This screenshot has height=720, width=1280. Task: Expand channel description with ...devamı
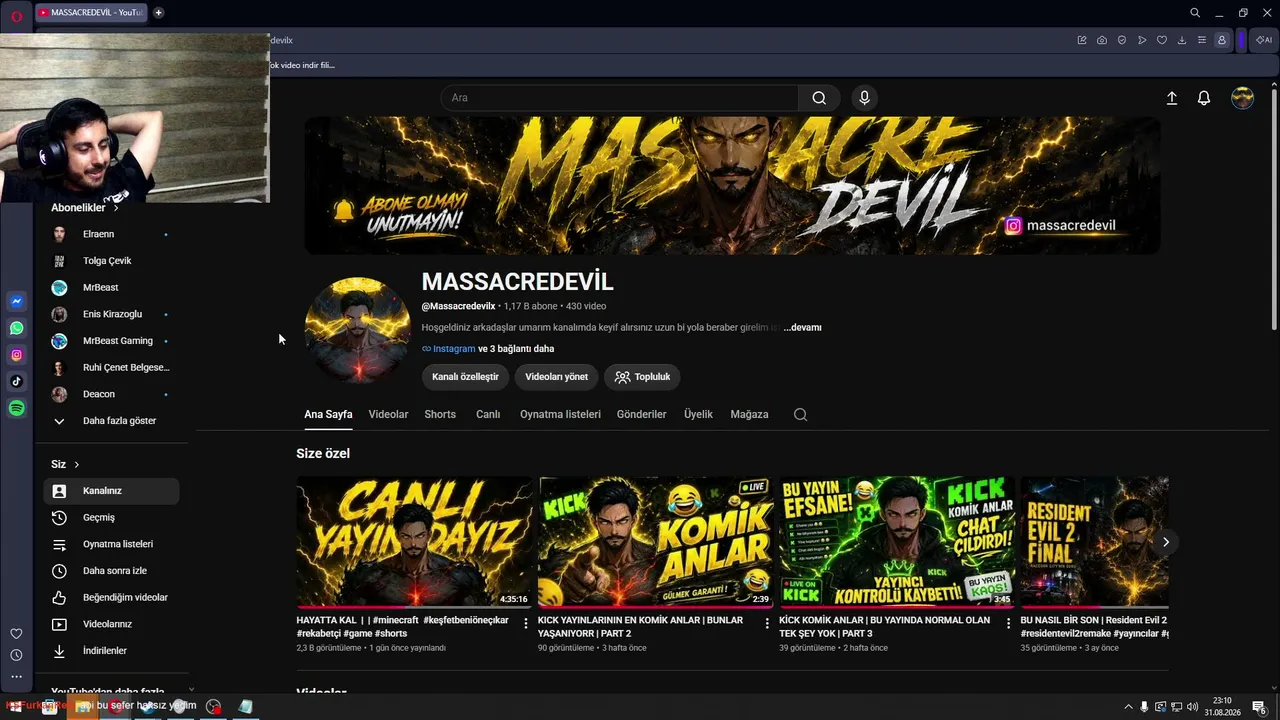click(x=802, y=327)
